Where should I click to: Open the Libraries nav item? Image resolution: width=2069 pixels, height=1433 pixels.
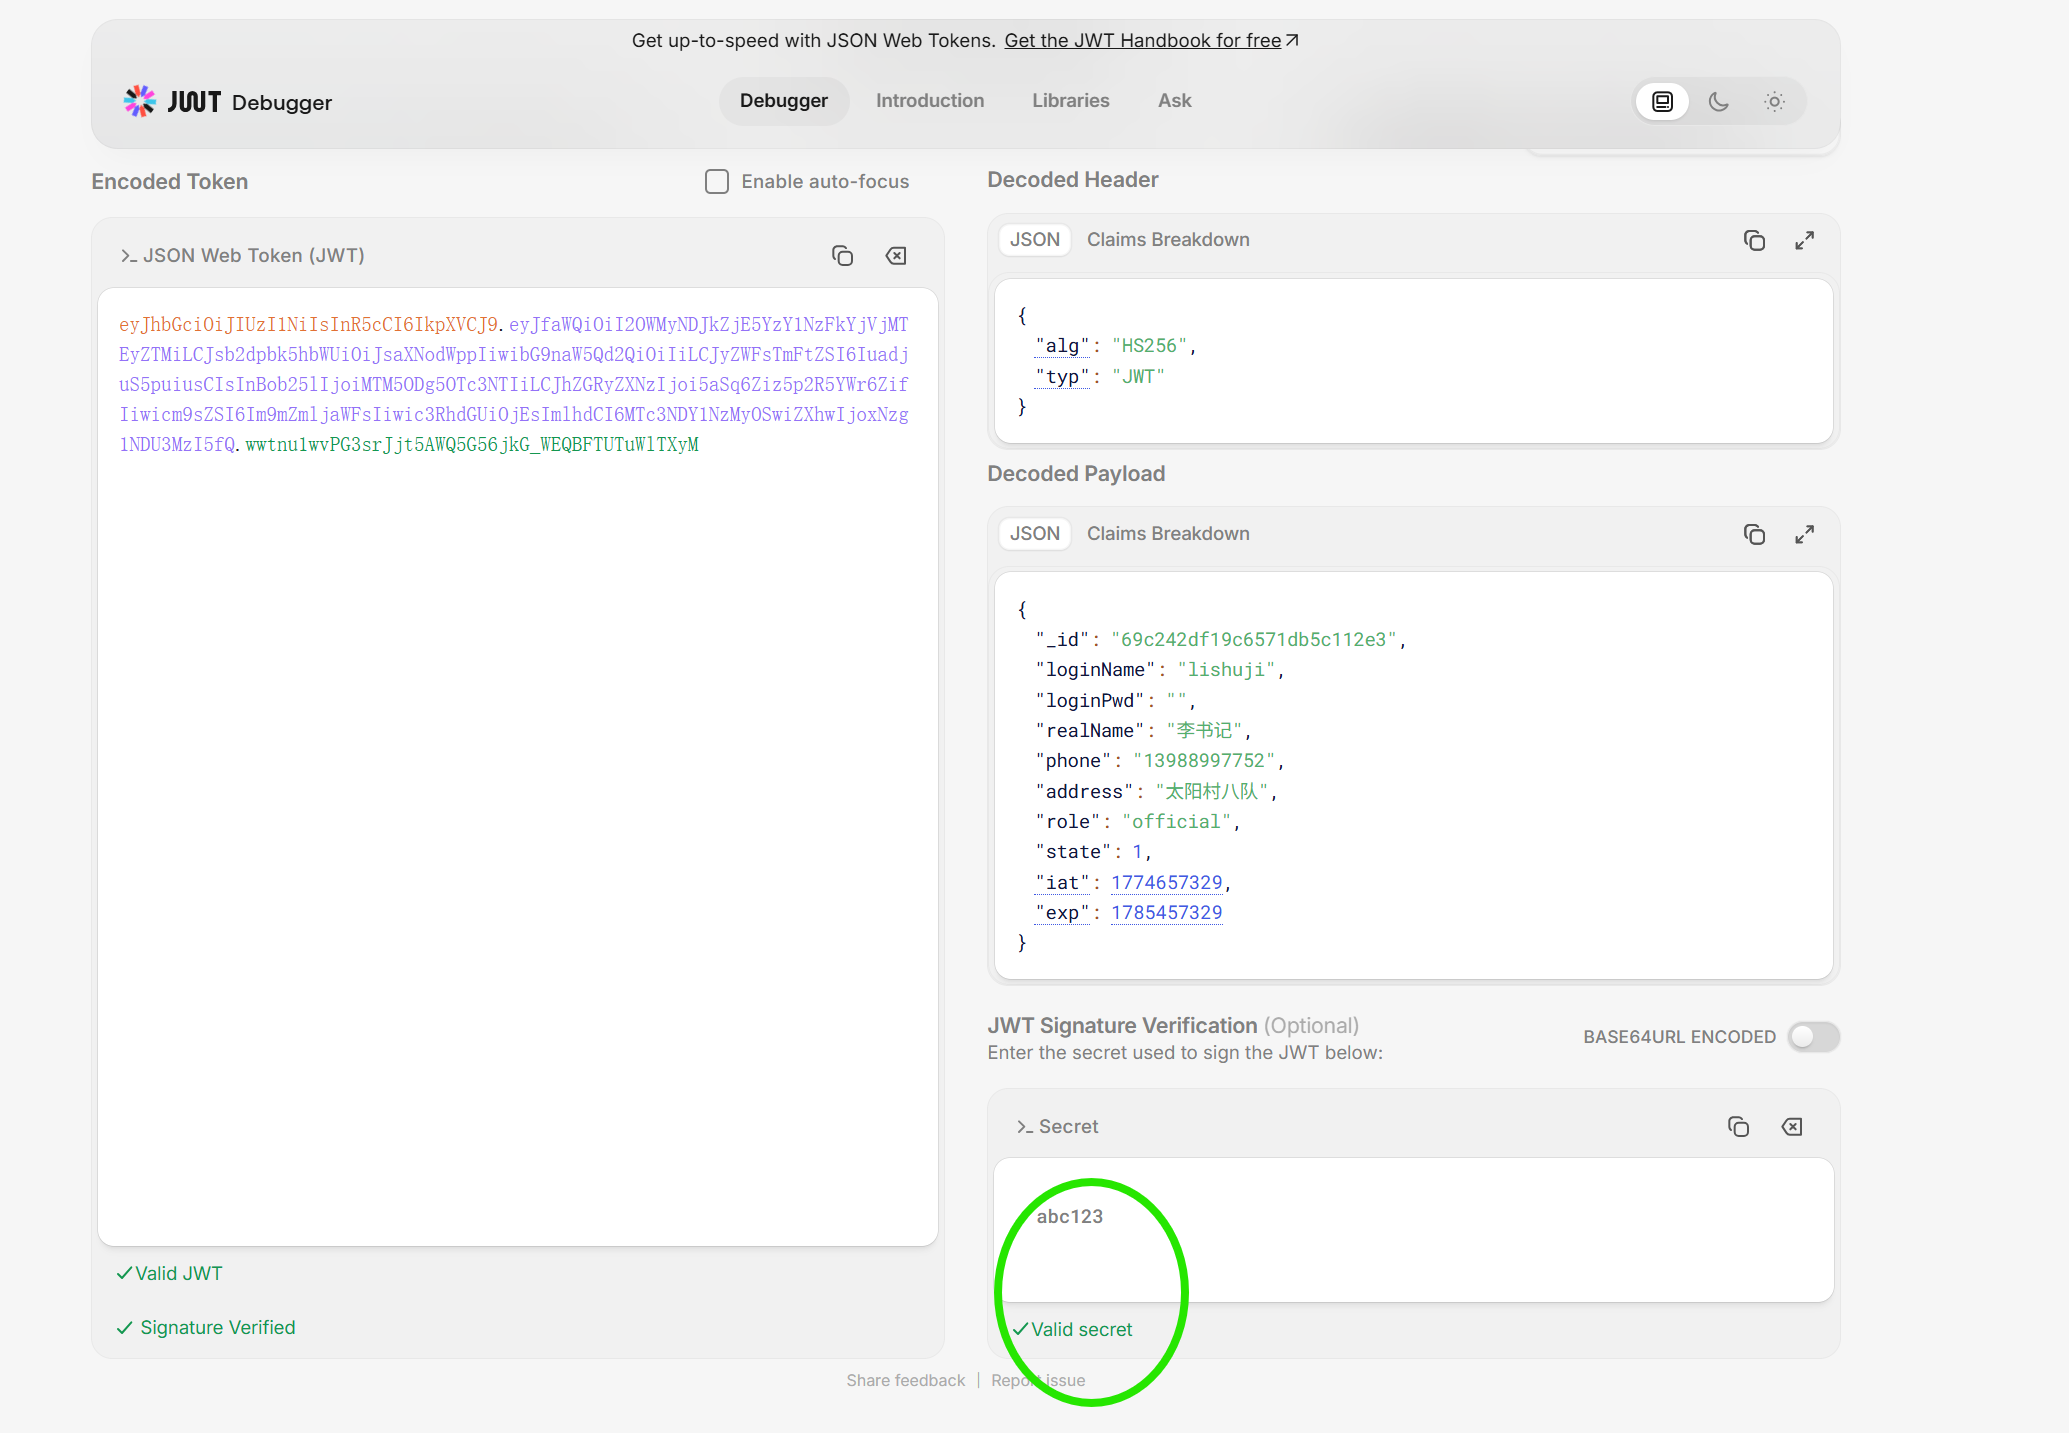[x=1070, y=101]
